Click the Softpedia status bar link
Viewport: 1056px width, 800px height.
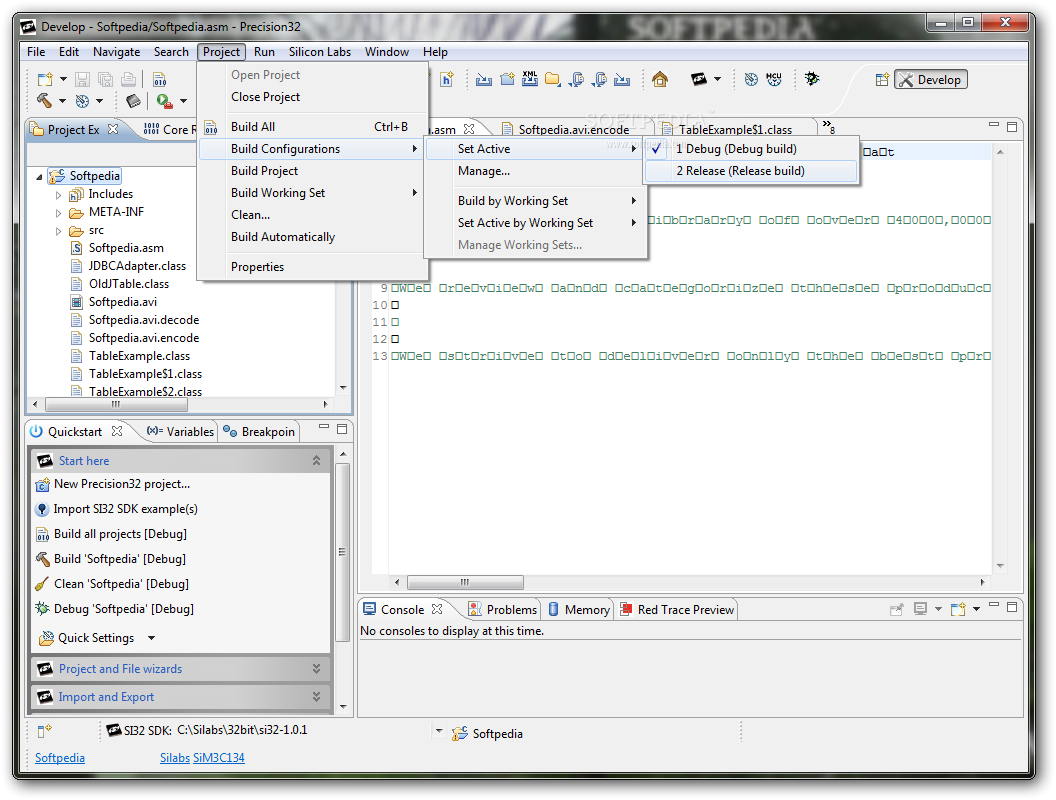60,758
